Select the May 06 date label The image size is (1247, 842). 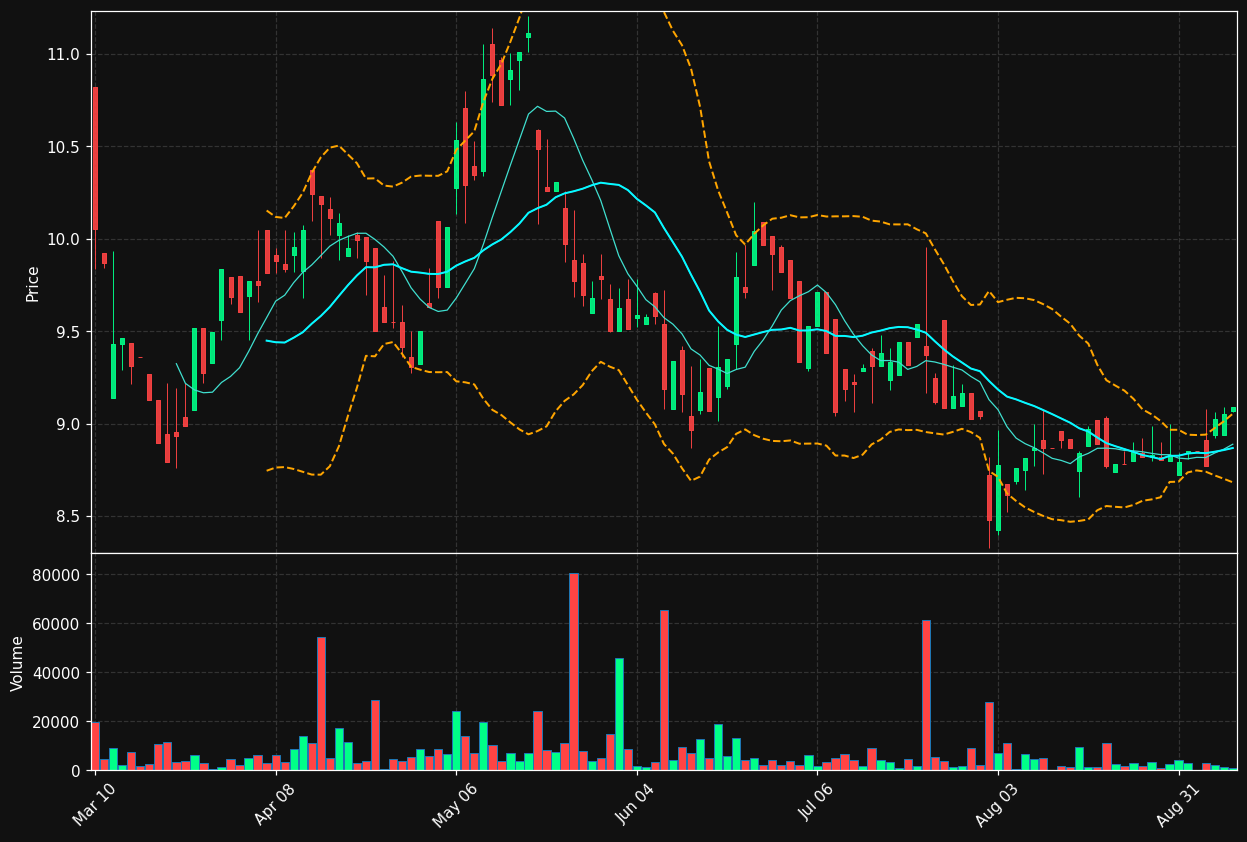tap(455, 804)
